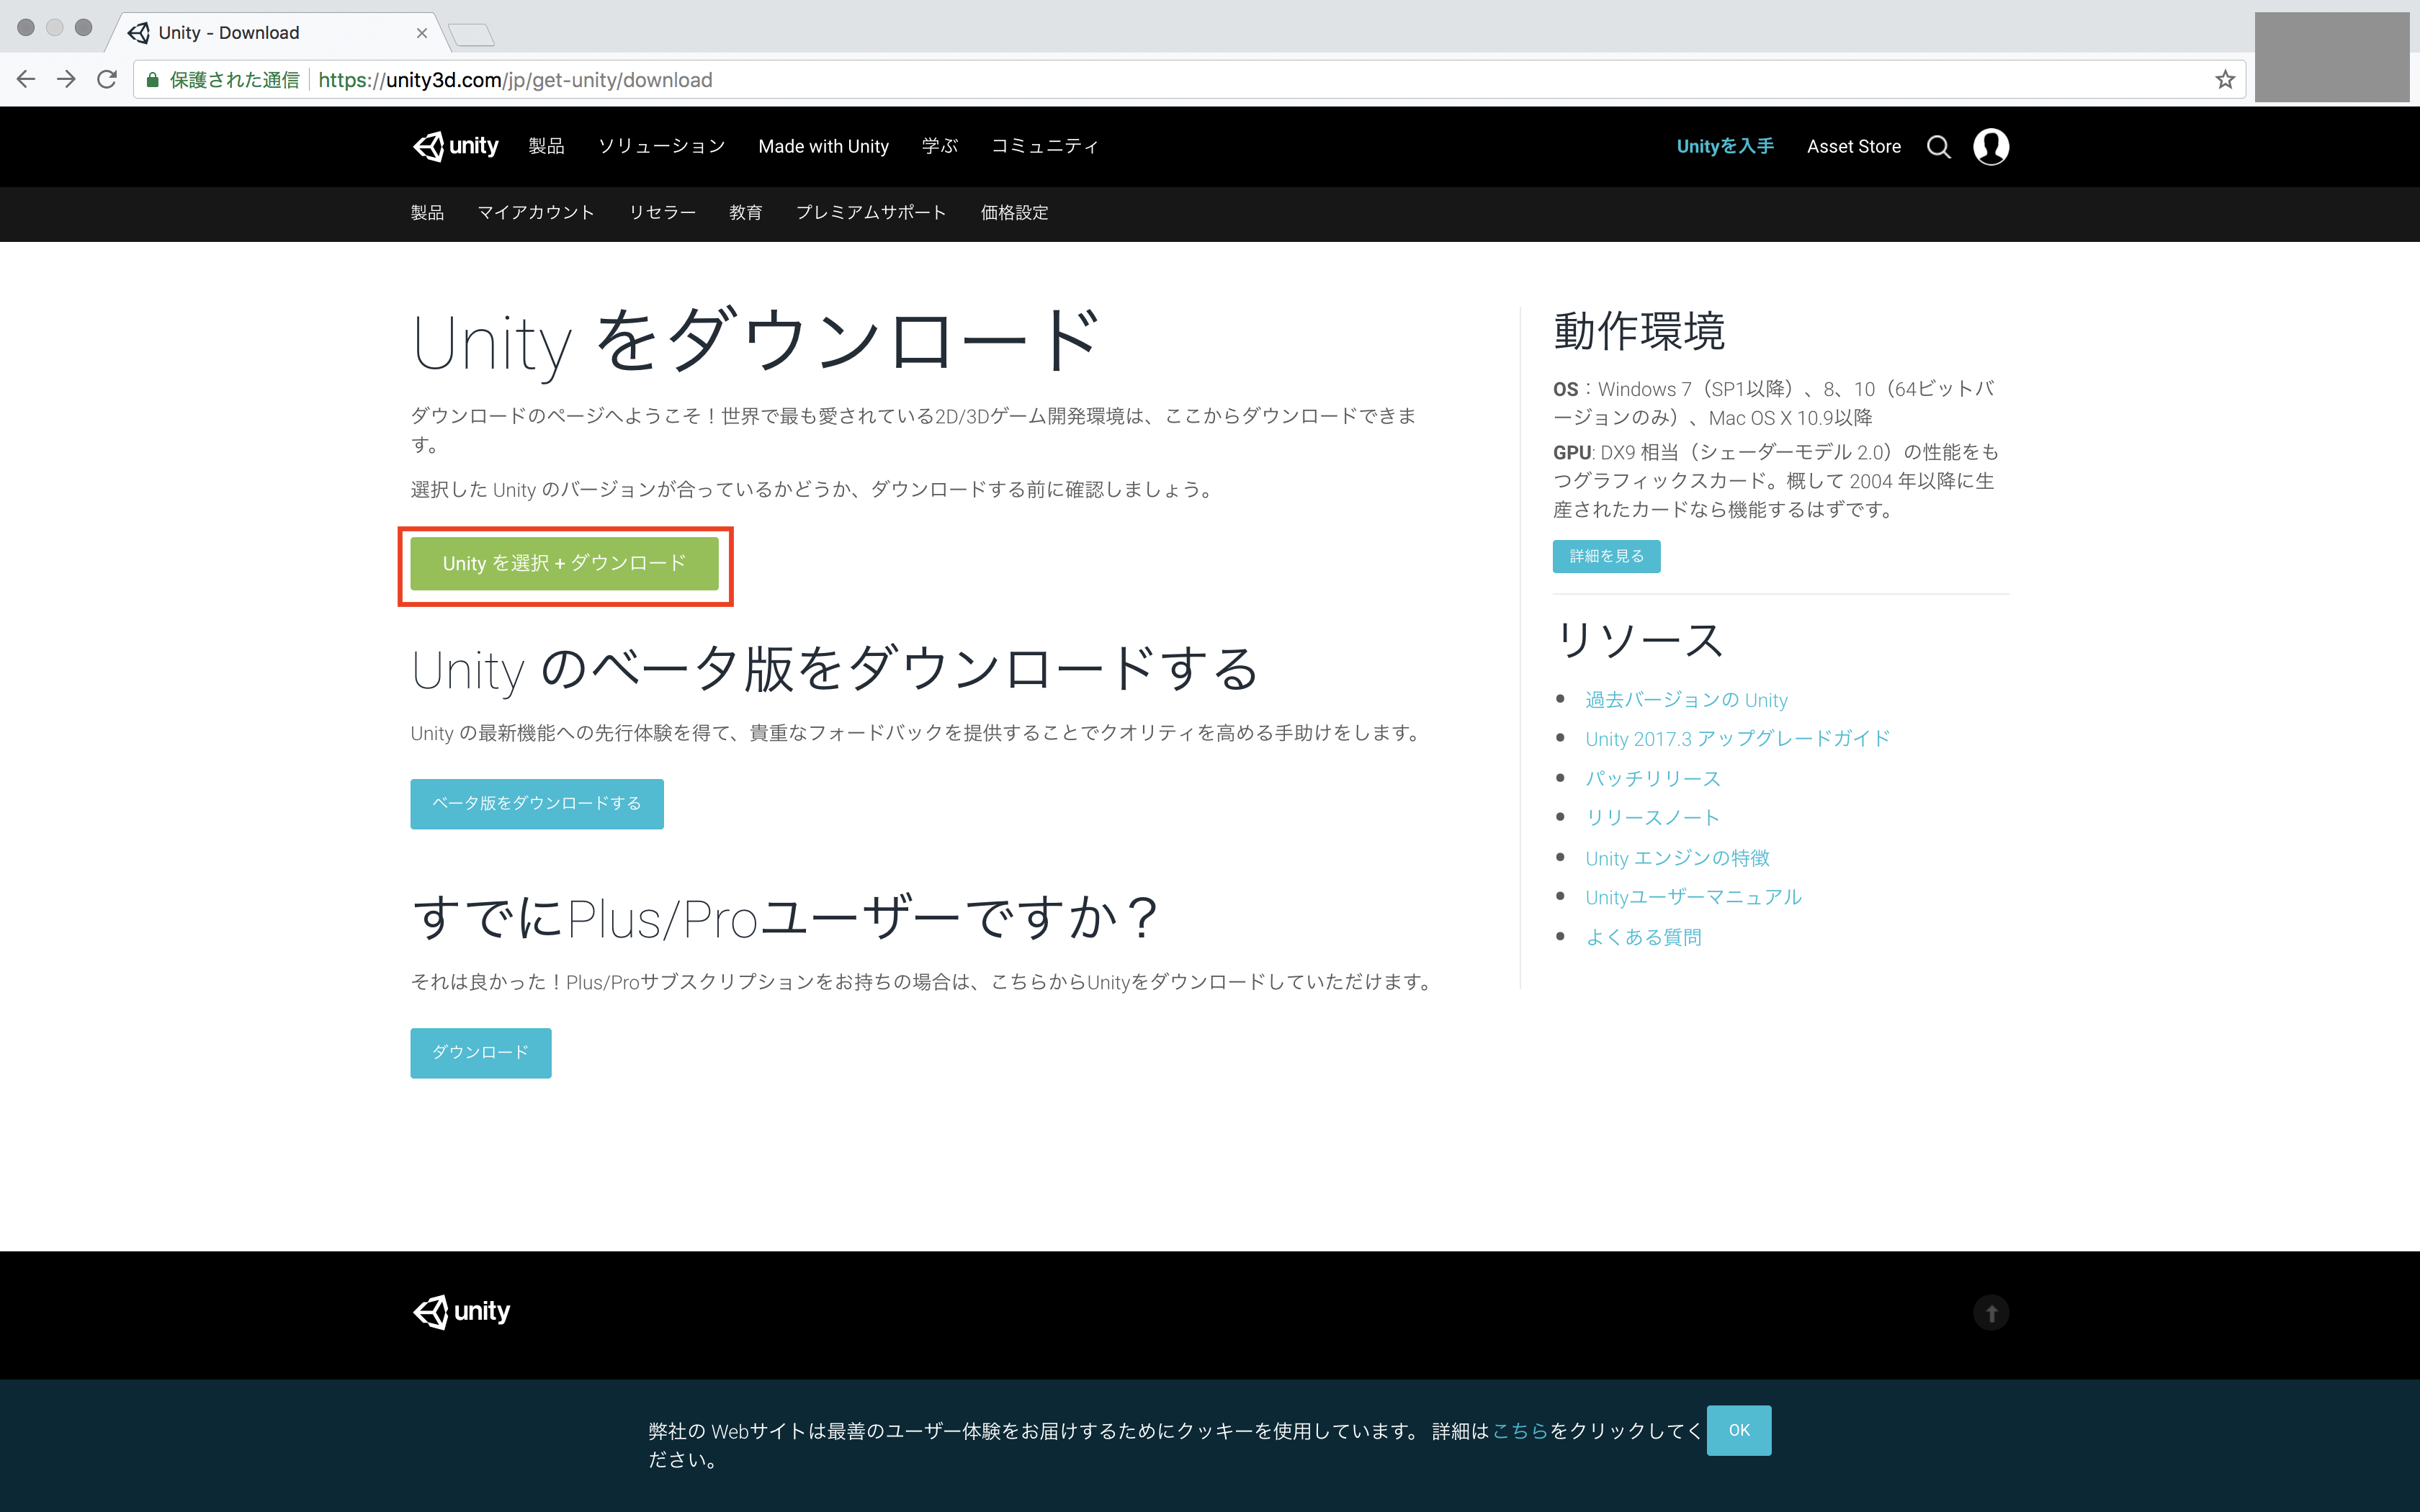The height and width of the screenshot is (1512, 2420).
Task: Select リセラー in sub navigation
Action: coord(662,212)
